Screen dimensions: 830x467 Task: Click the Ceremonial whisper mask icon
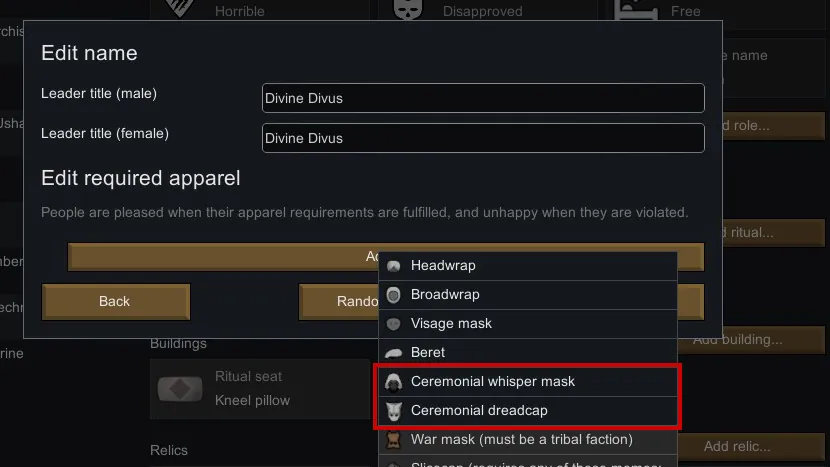pyautogui.click(x=394, y=382)
